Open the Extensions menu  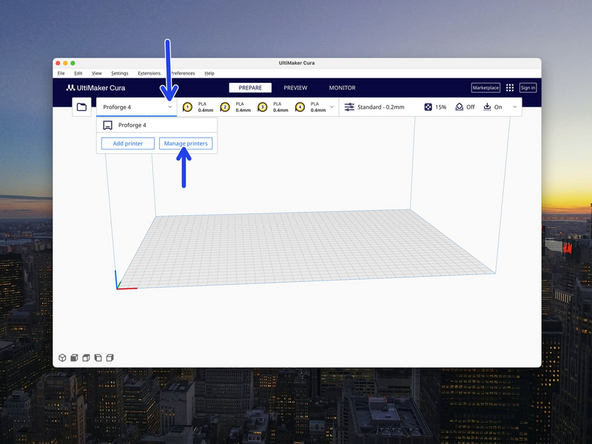click(149, 73)
